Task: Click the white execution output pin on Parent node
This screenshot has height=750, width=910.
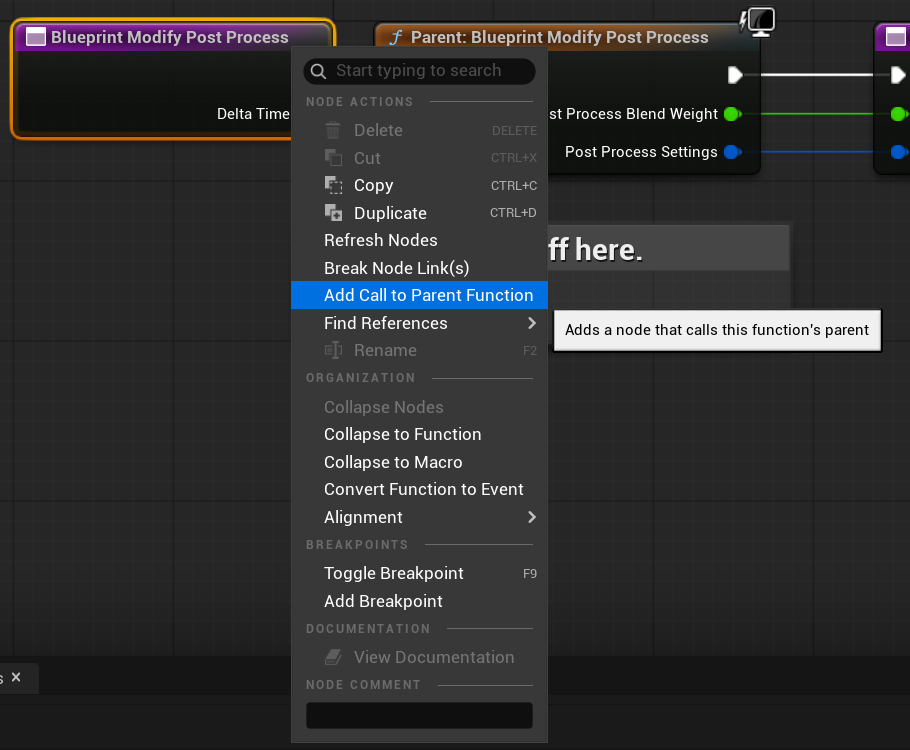Action: (735, 75)
